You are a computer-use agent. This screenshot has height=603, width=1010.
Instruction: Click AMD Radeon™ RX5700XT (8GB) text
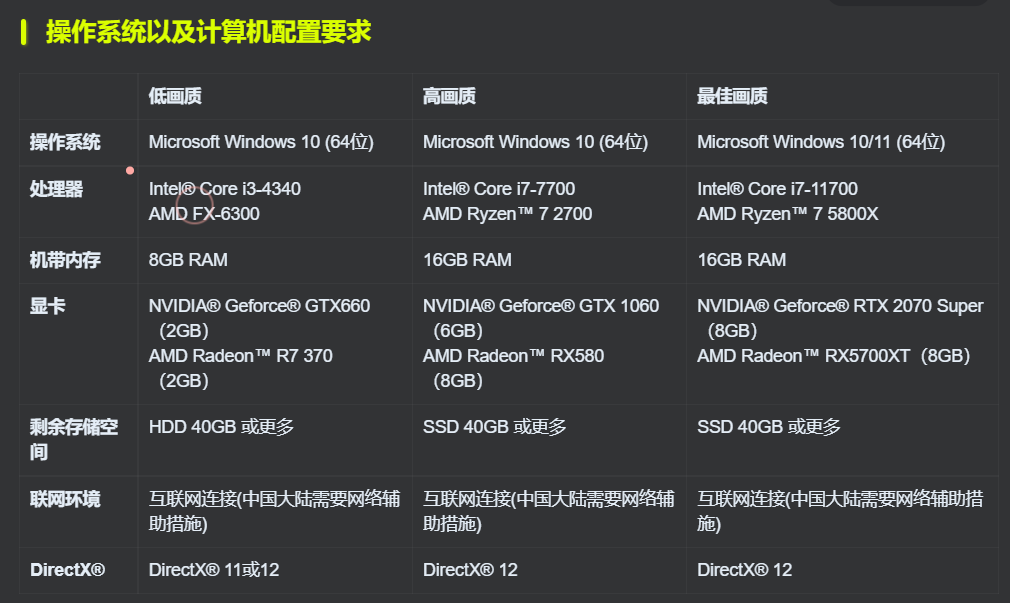click(834, 356)
